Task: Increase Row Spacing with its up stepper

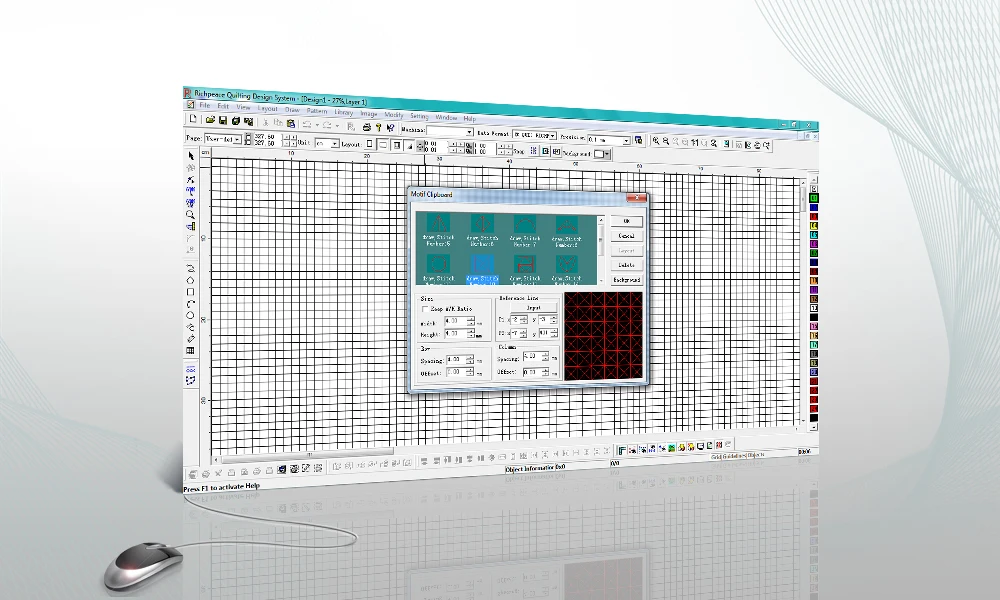Action: (470, 356)
